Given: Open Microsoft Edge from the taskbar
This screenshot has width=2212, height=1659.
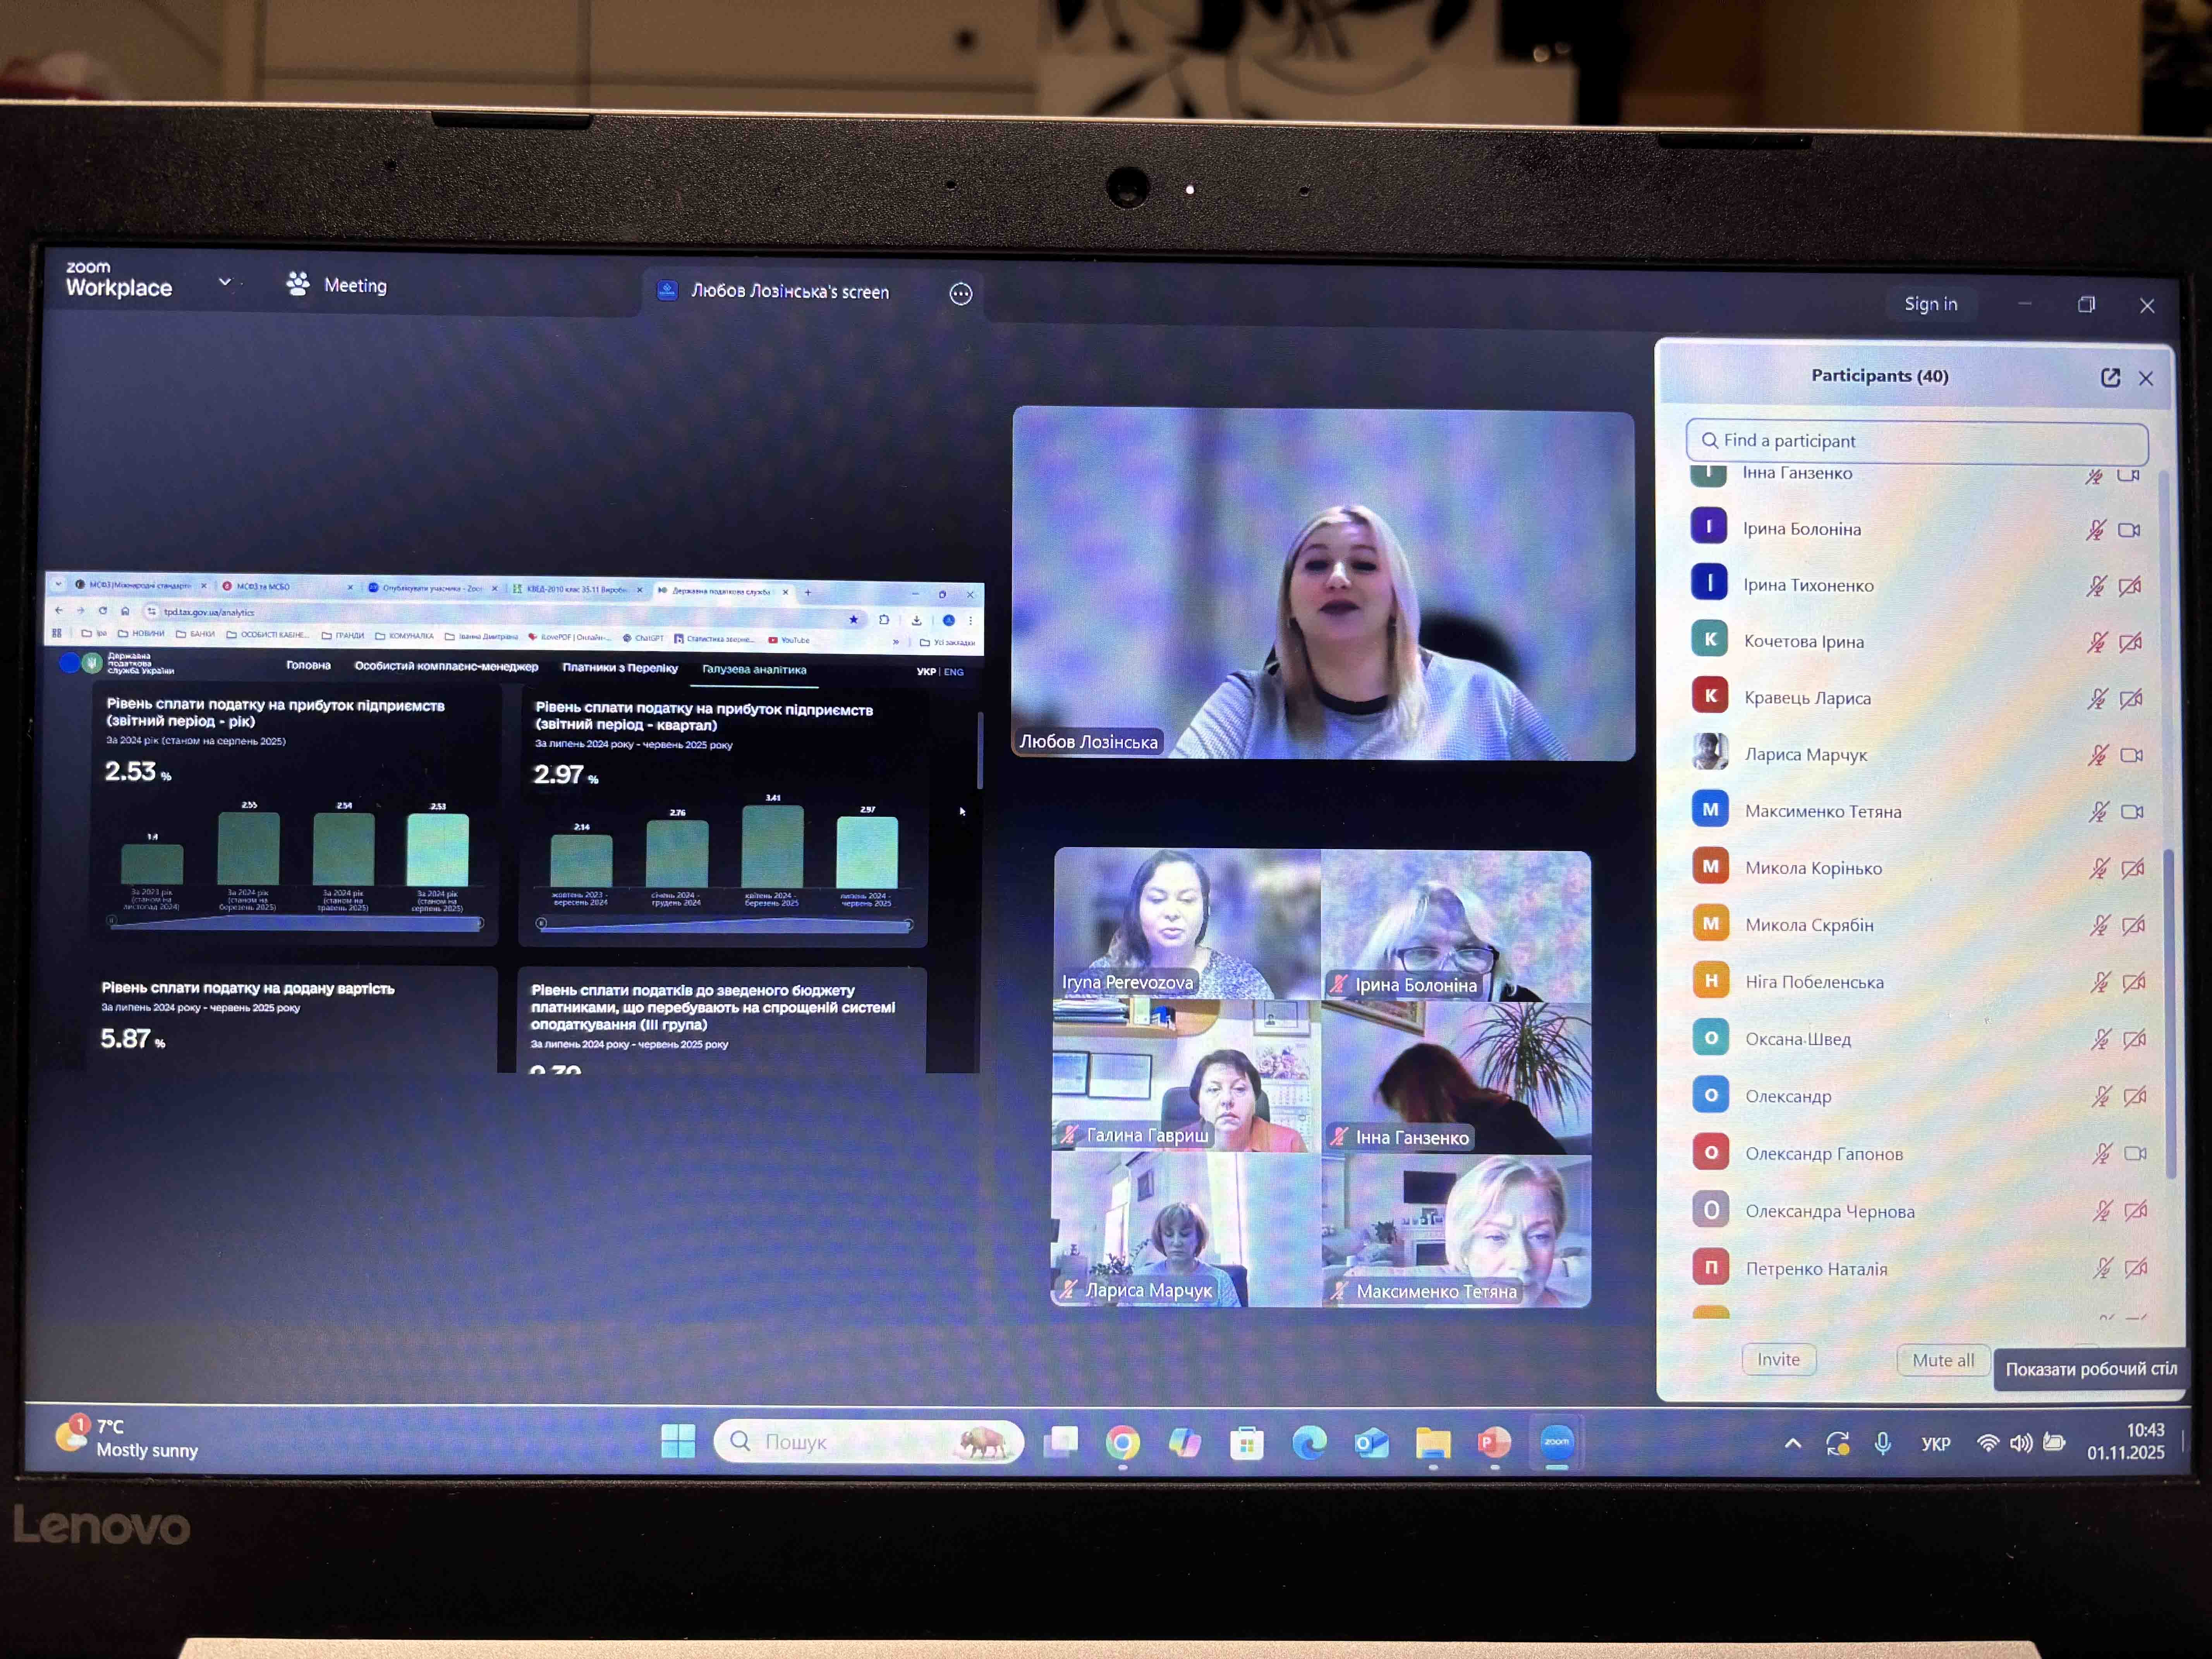Looking at the screenshot, I should tap(1309, 1442).
